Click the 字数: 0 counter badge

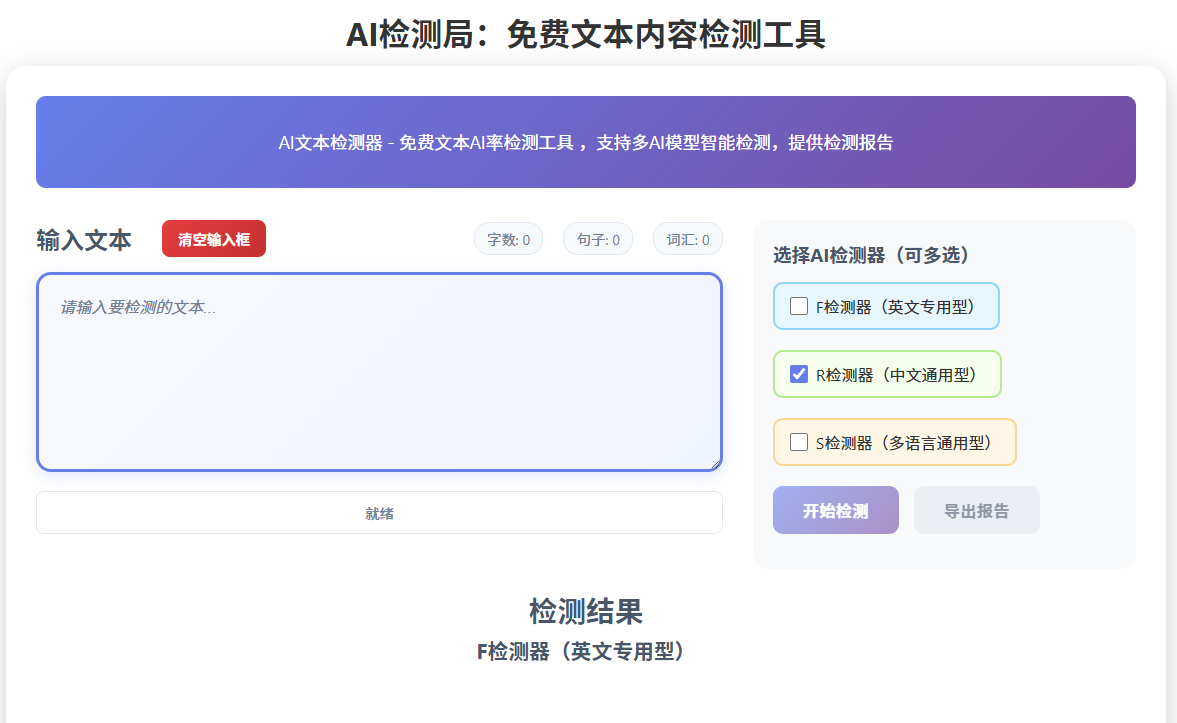508,239
